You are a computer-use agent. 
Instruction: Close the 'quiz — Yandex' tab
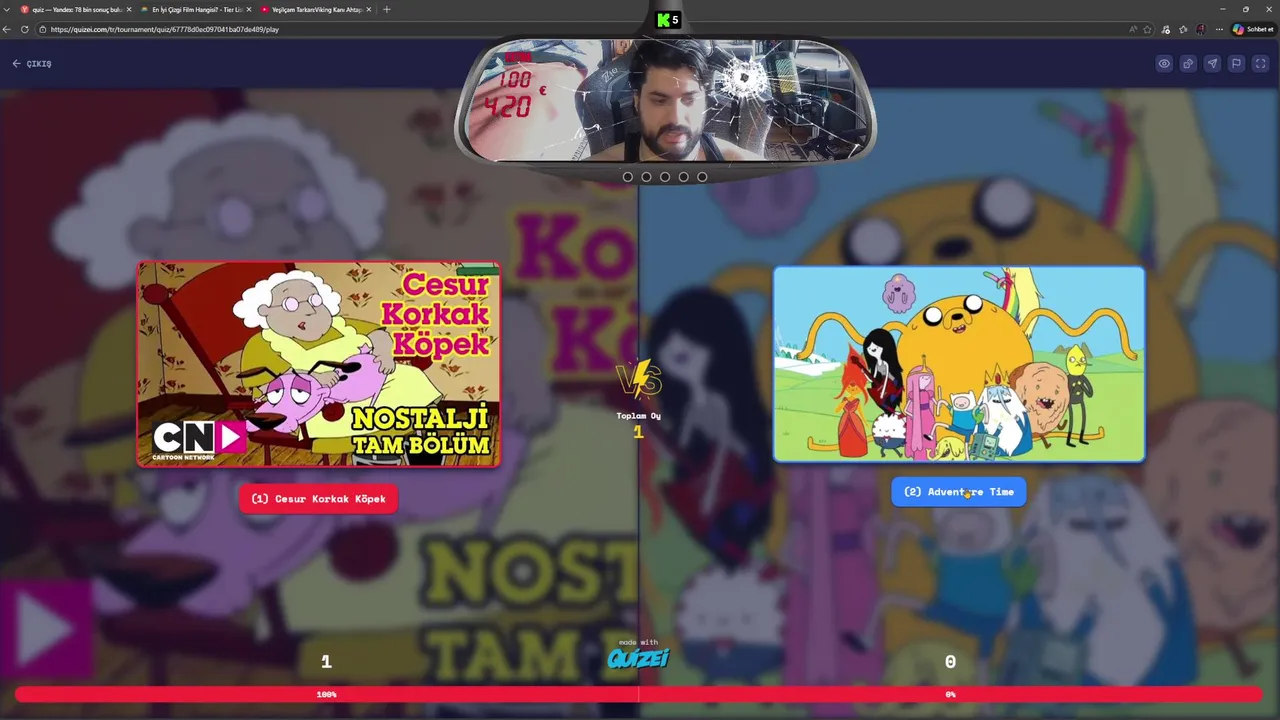[x=129, y=10]
